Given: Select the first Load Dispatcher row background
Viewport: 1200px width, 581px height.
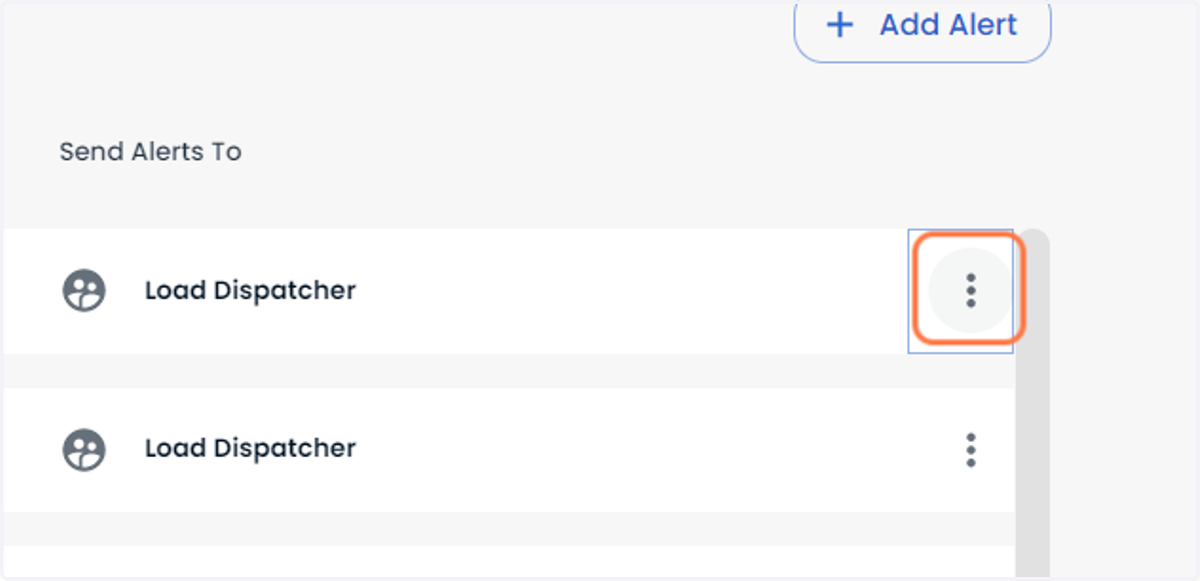Looking at the screenshot, I should click(x=508, y=291).
